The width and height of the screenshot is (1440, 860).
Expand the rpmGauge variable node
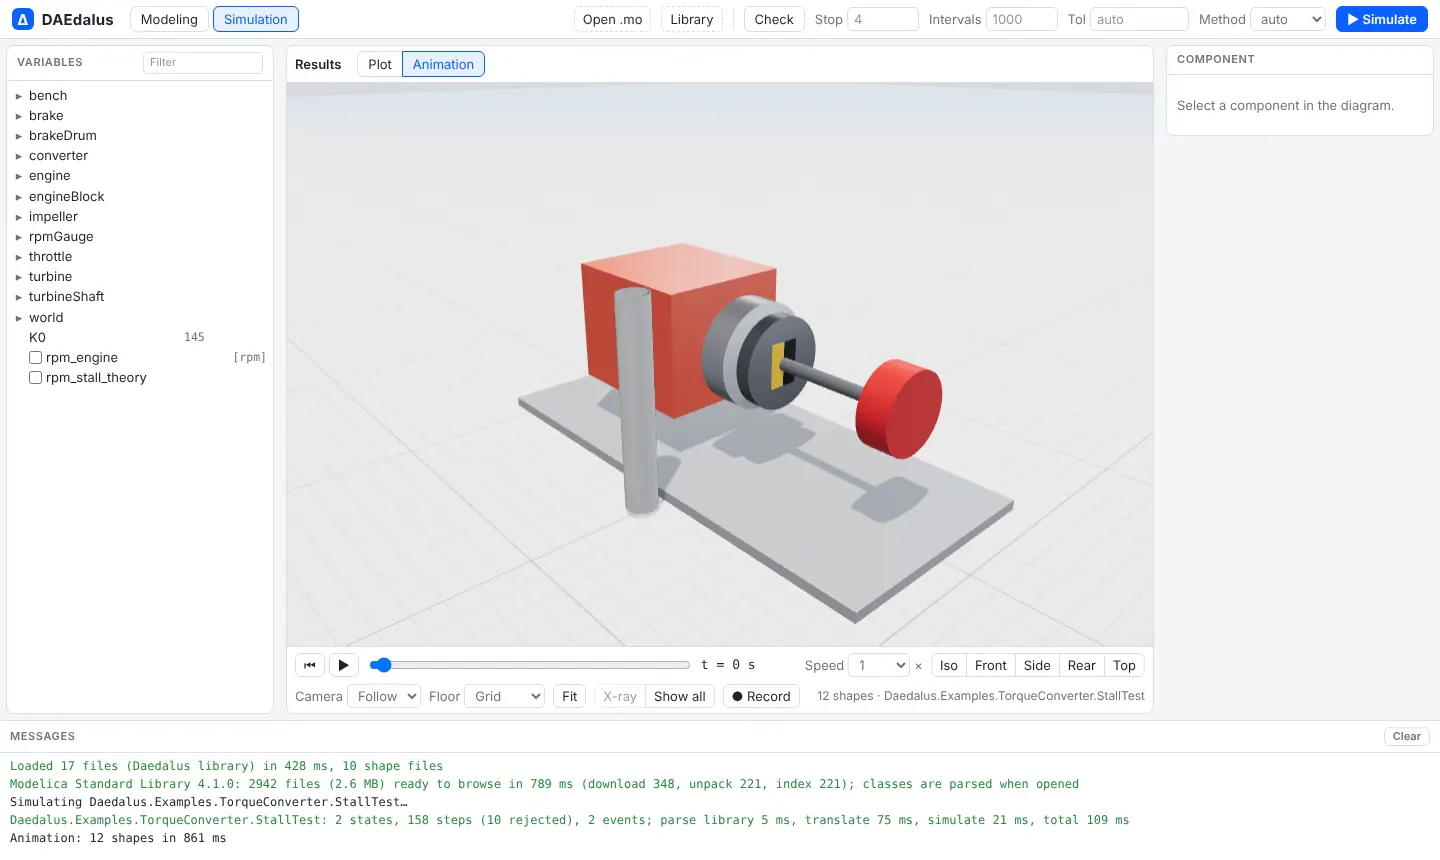[x=18, y=237]
